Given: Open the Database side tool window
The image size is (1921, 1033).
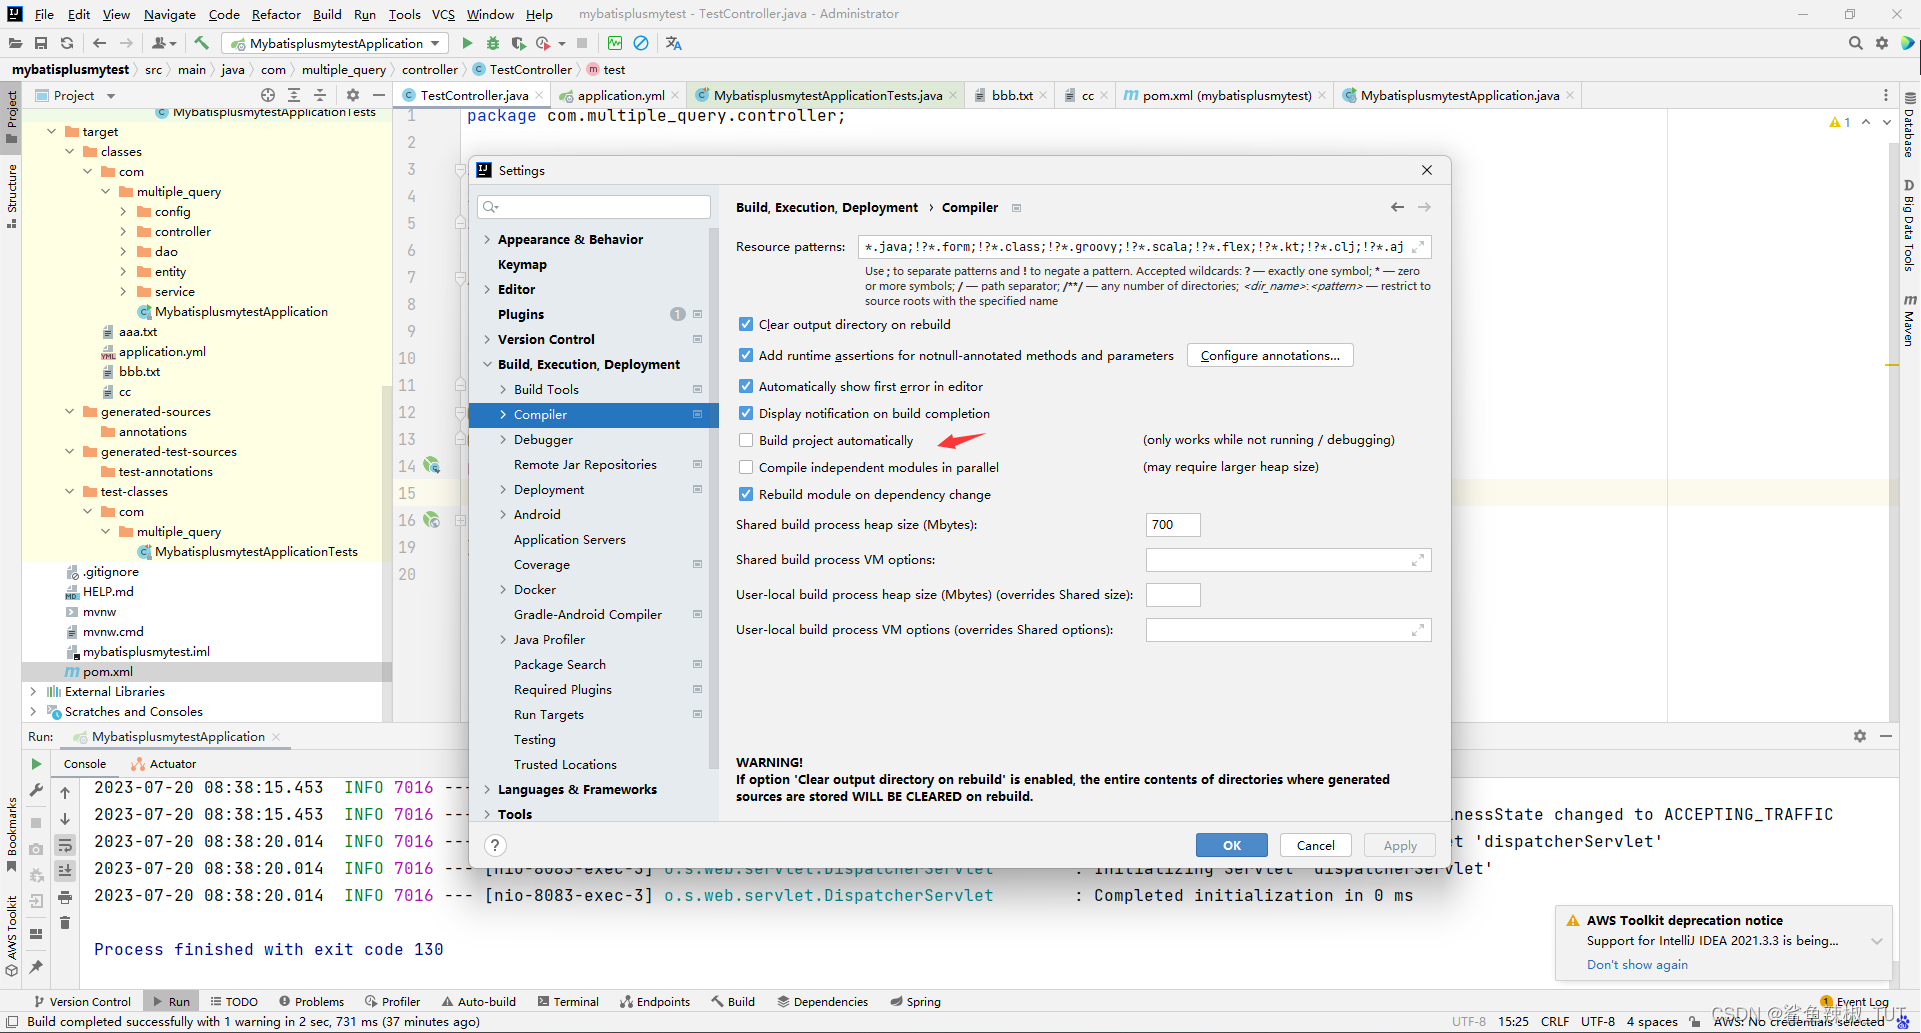Looking at the screenshot, I should point(1909,125).
